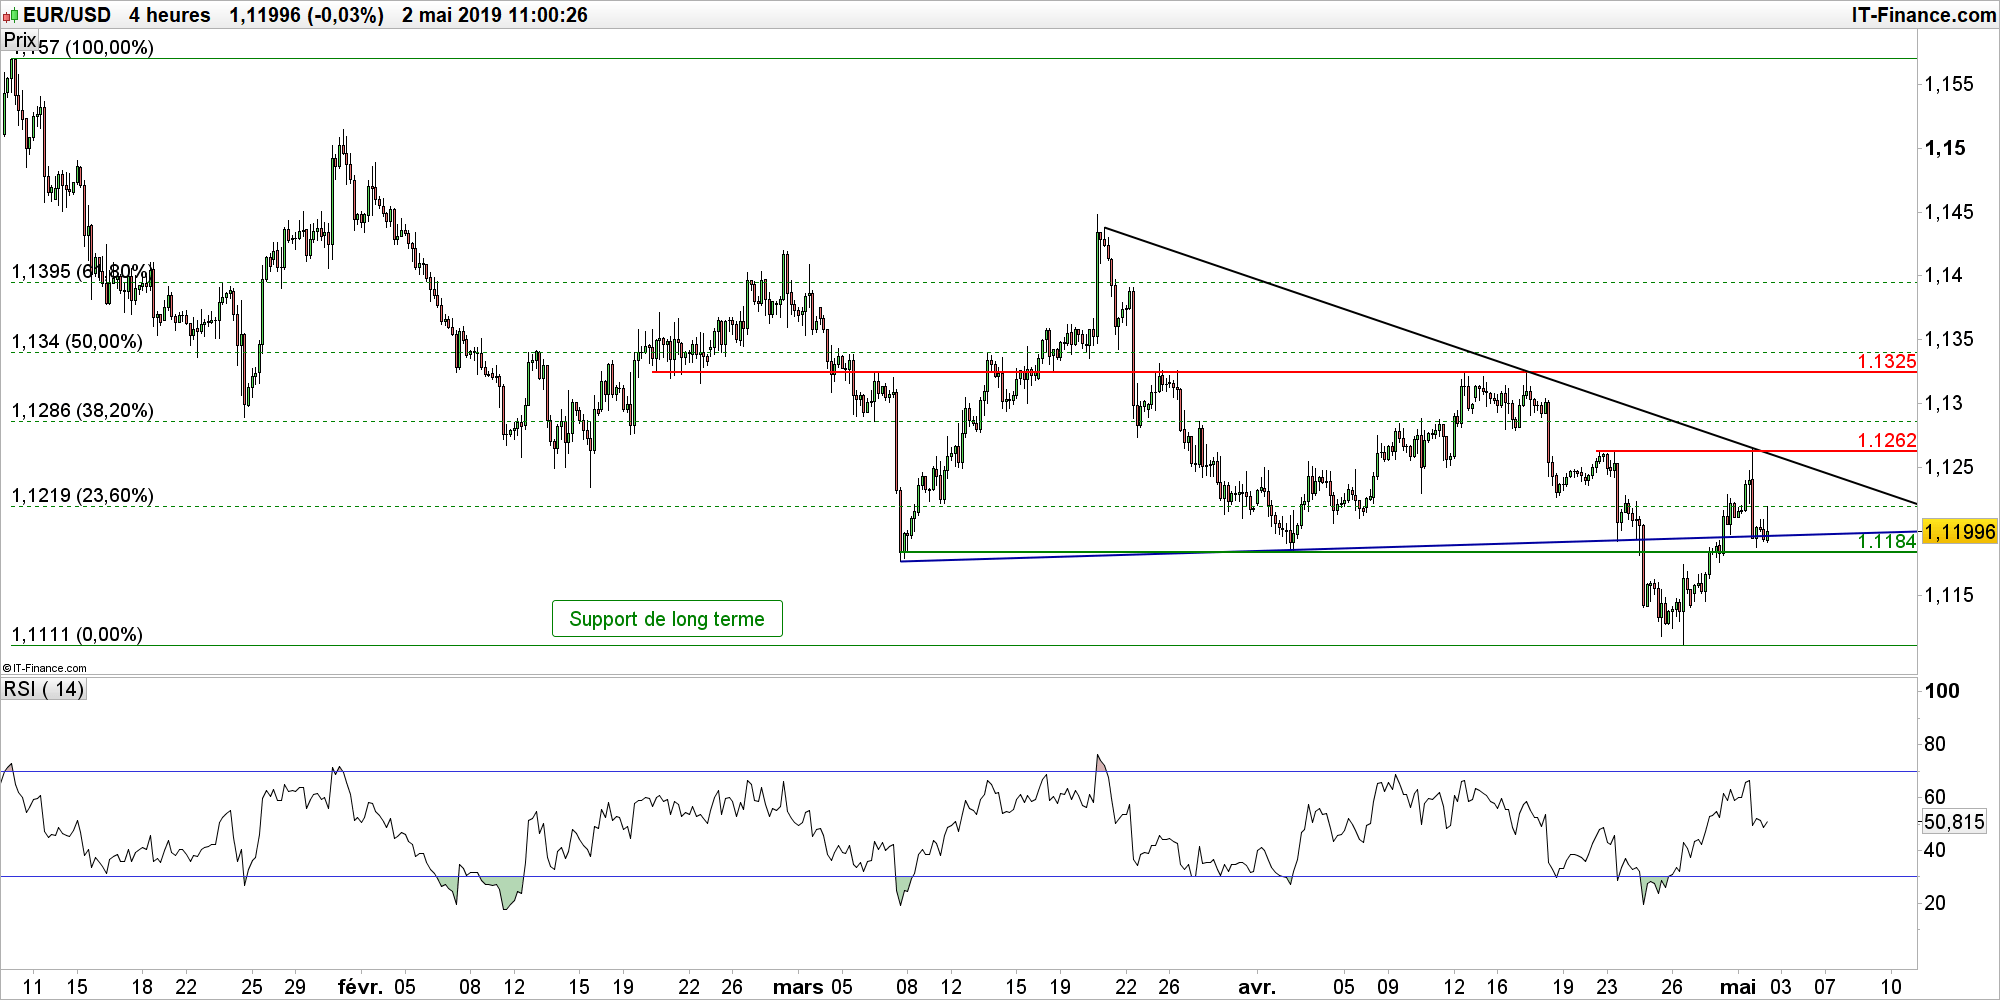
Task: Select the 1,1286 (38,20%) Fibonacci label
Action: pos(82,411)
